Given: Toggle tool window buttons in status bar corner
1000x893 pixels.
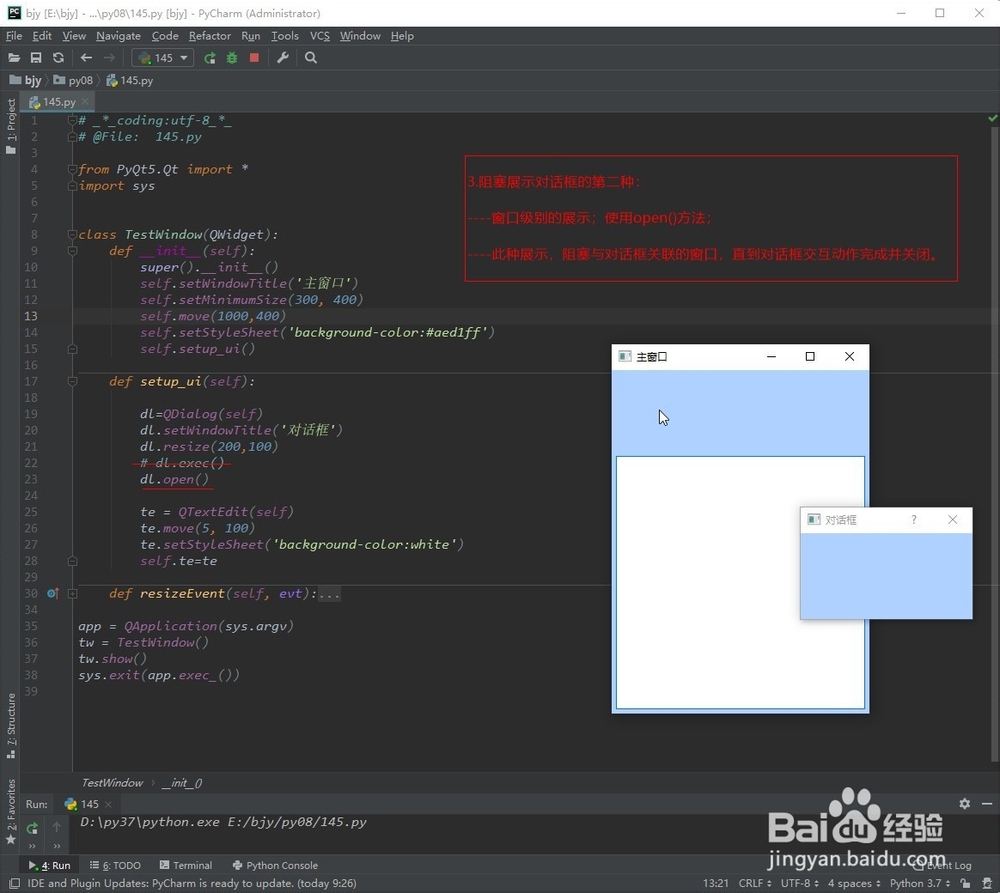Looking at the screenshot, I should (x=13, y=883).
